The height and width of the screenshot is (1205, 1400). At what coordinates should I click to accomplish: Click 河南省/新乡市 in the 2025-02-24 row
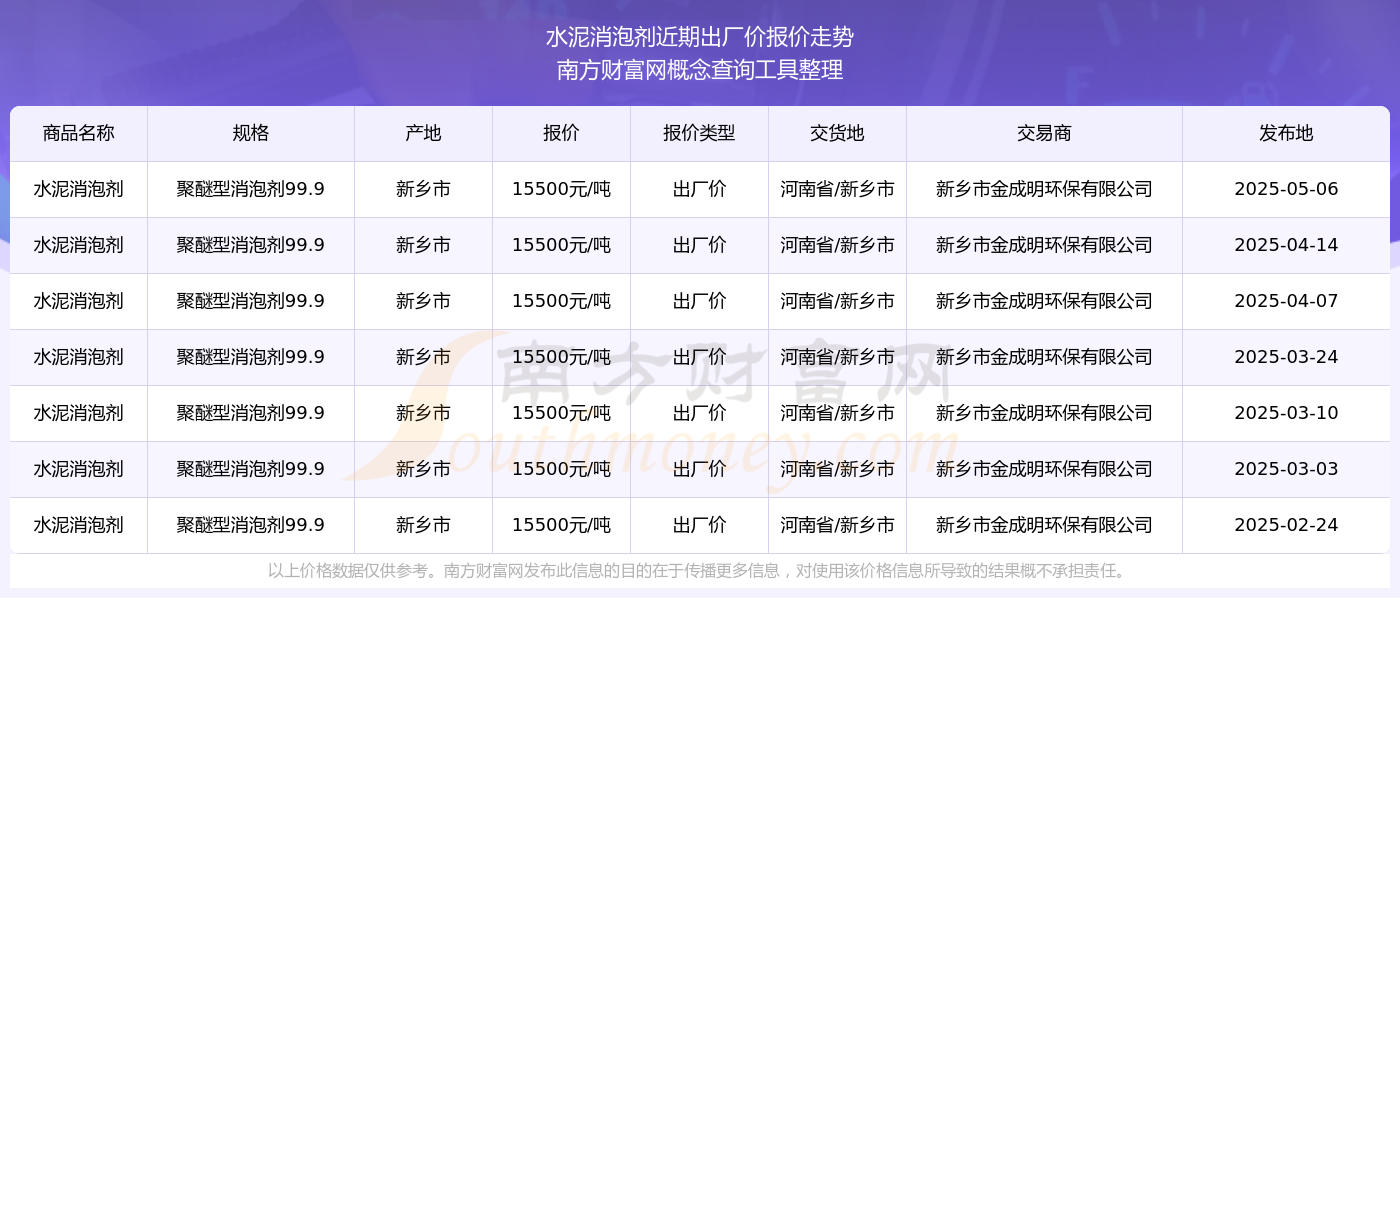tap(837, 525)
